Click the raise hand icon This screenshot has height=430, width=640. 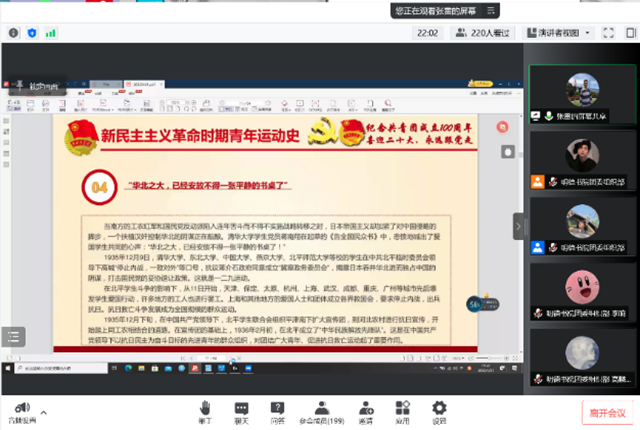coord(205,411)
